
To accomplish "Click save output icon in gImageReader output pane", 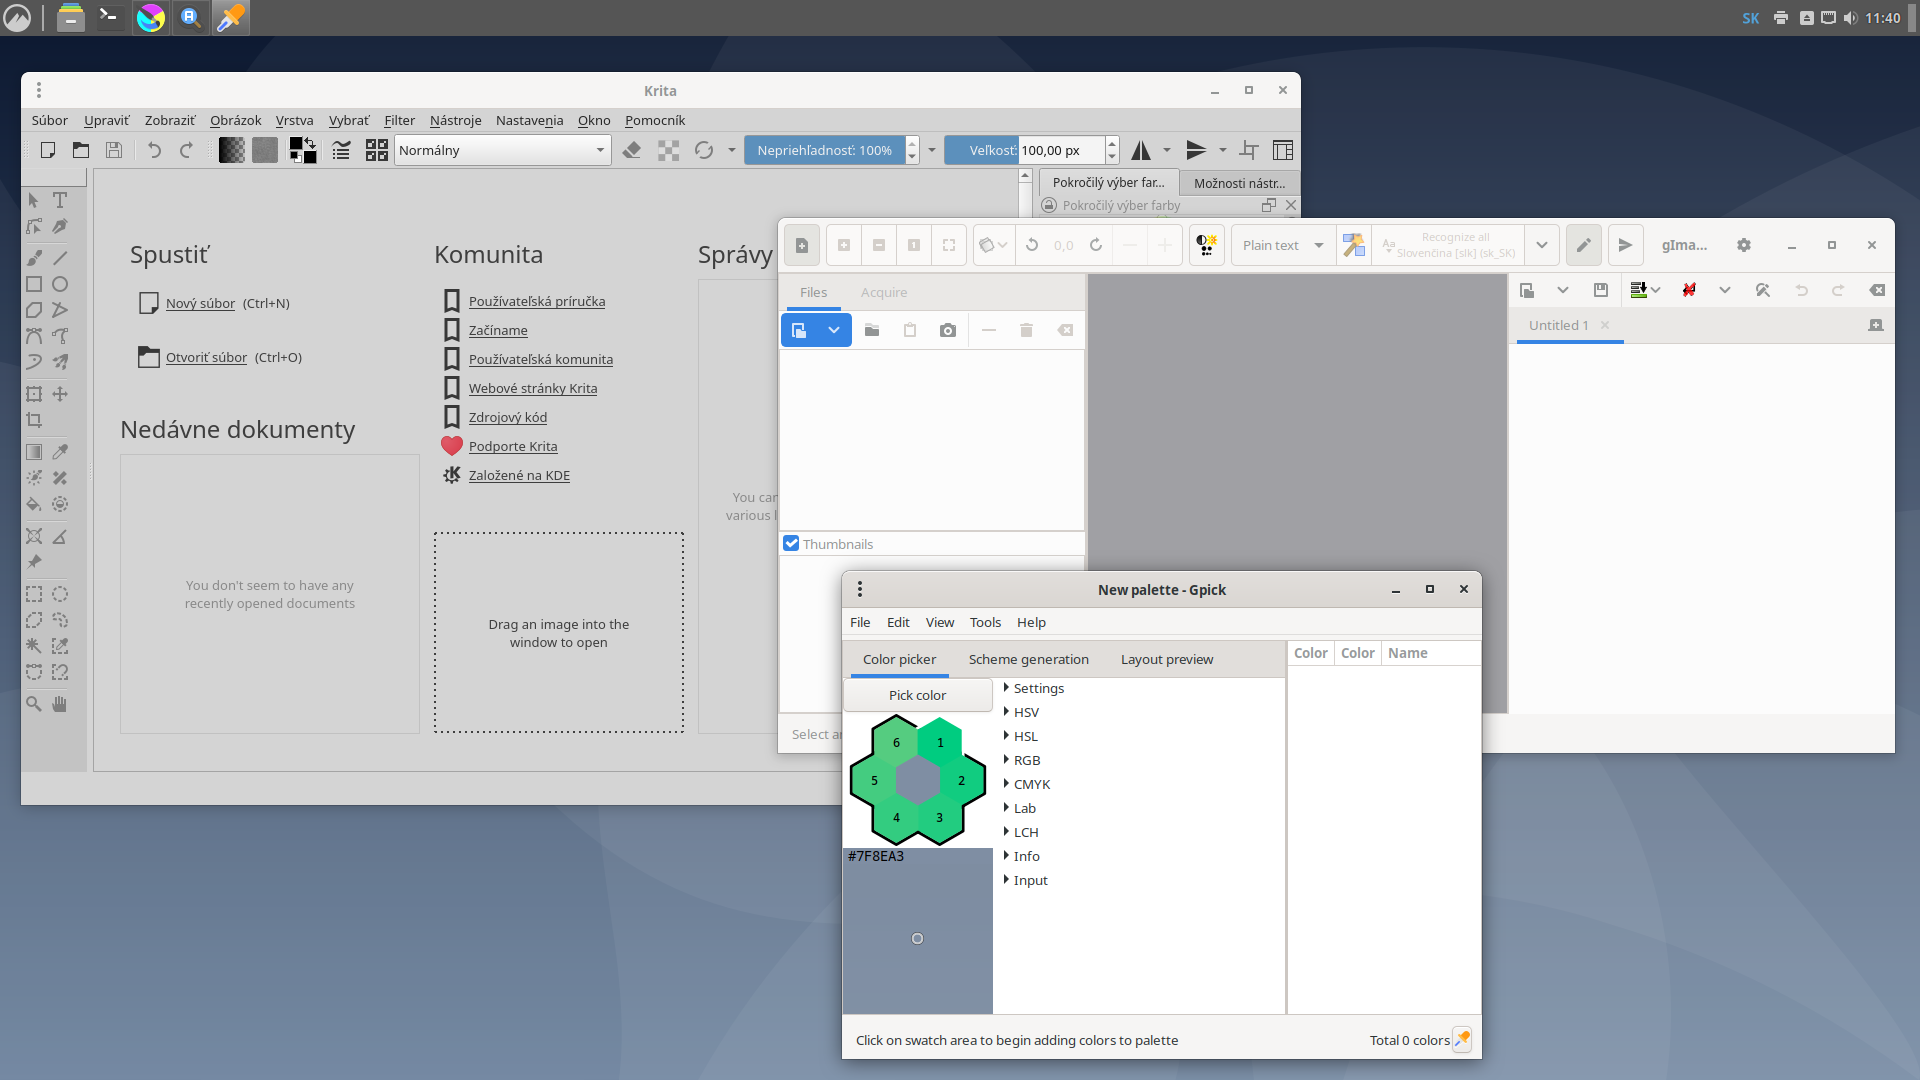I will 1601,290.
